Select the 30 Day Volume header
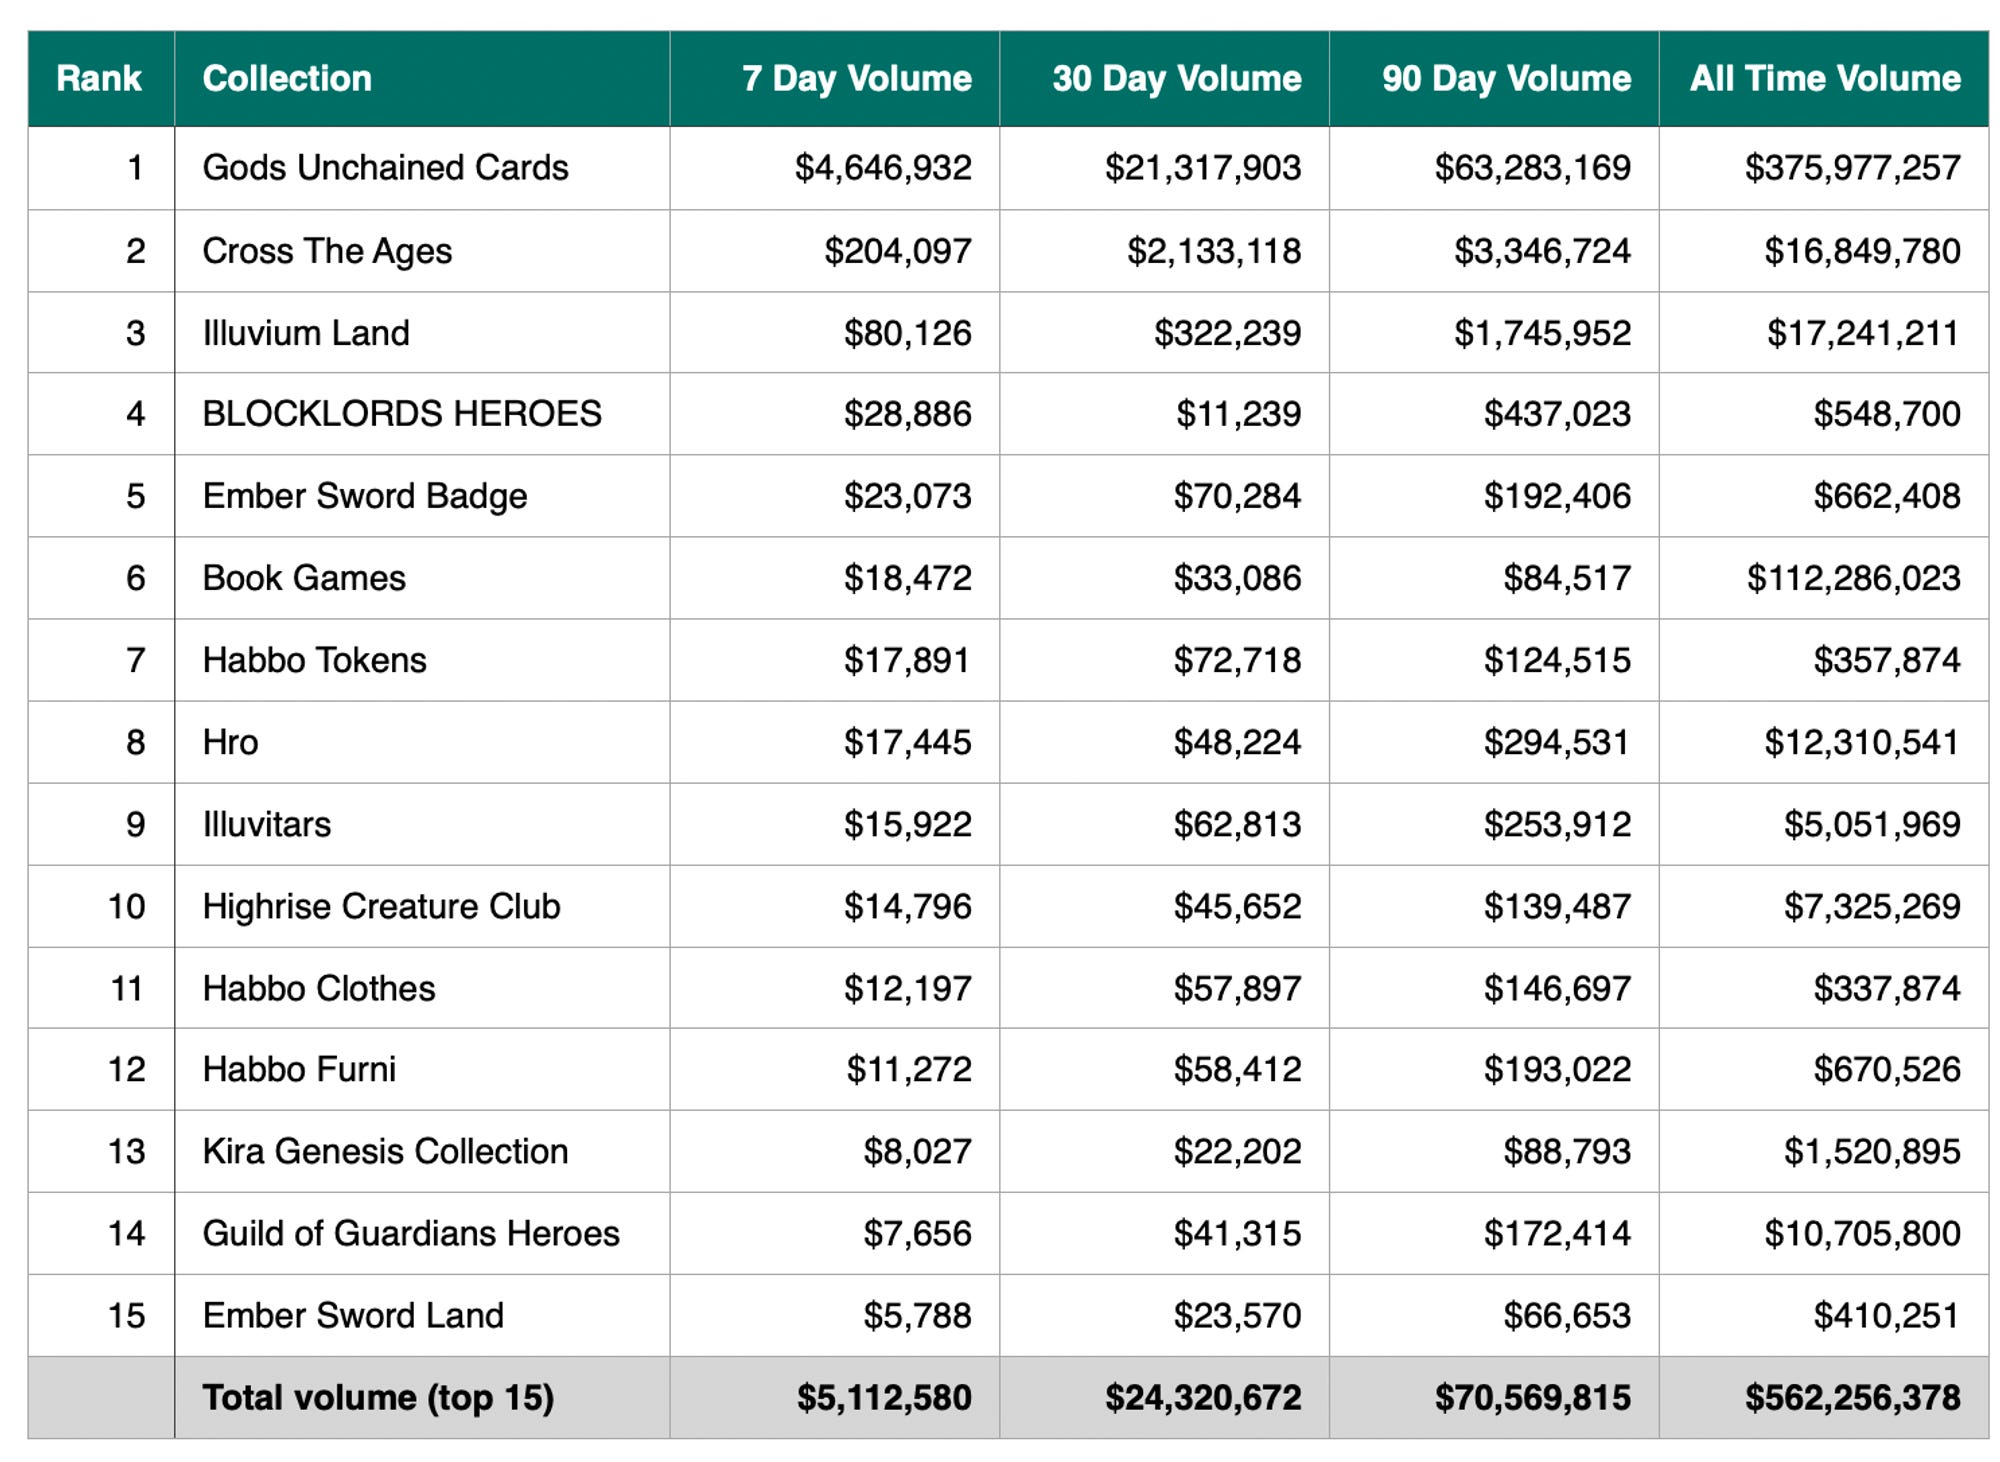 (x=1176, y=78)
